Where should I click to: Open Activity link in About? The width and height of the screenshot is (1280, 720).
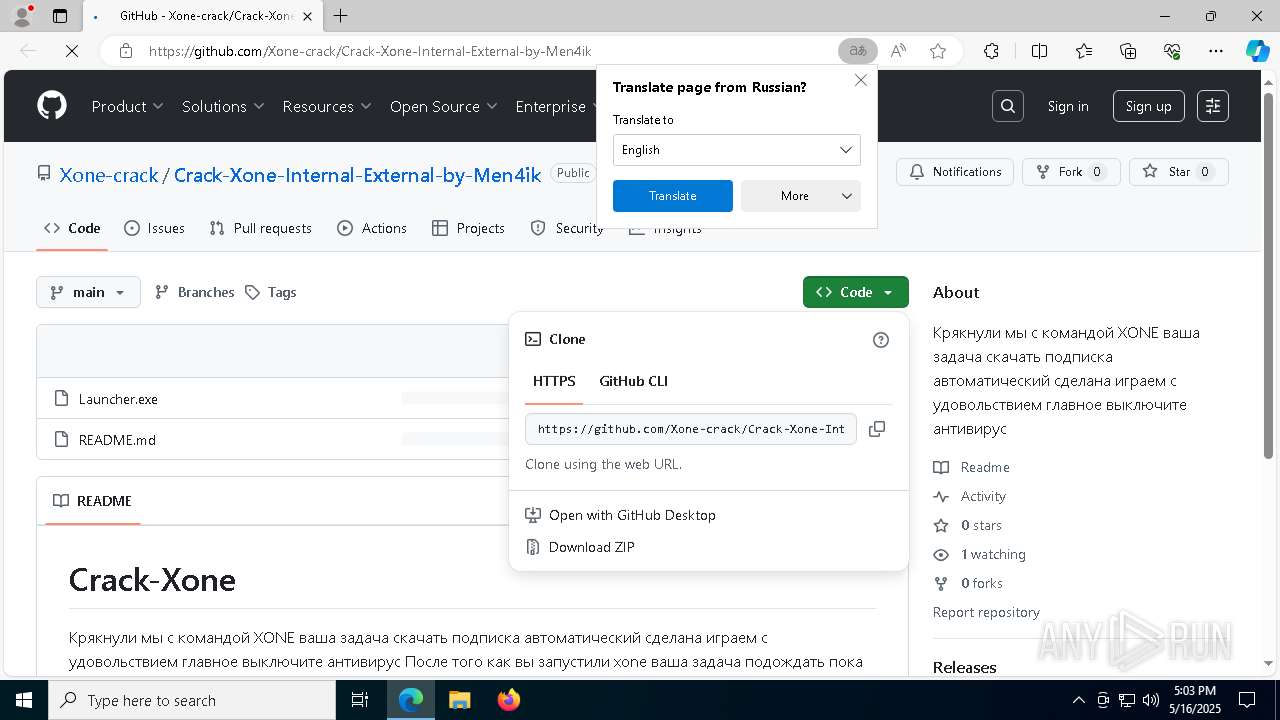[x=983, y=496]
